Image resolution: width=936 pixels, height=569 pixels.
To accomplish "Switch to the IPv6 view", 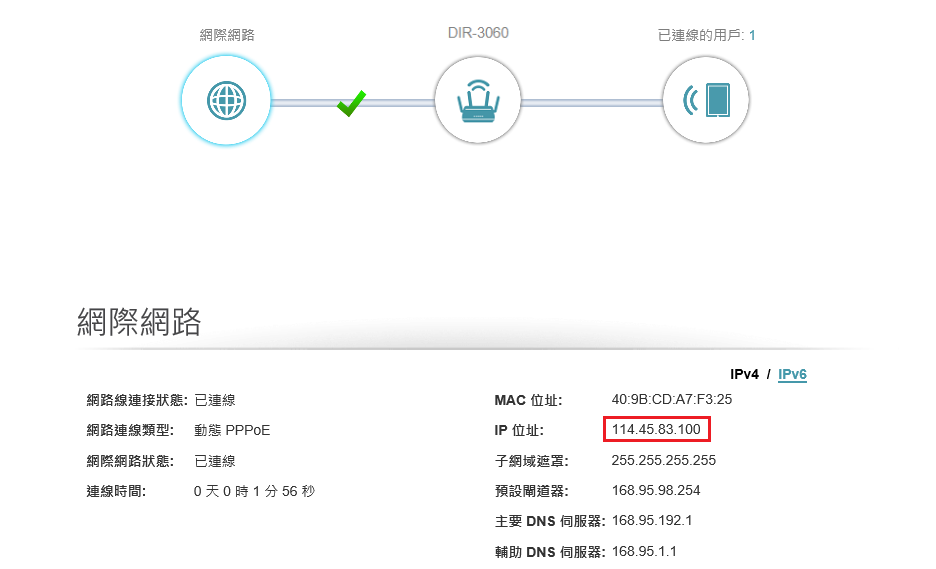I will point(792,374).
